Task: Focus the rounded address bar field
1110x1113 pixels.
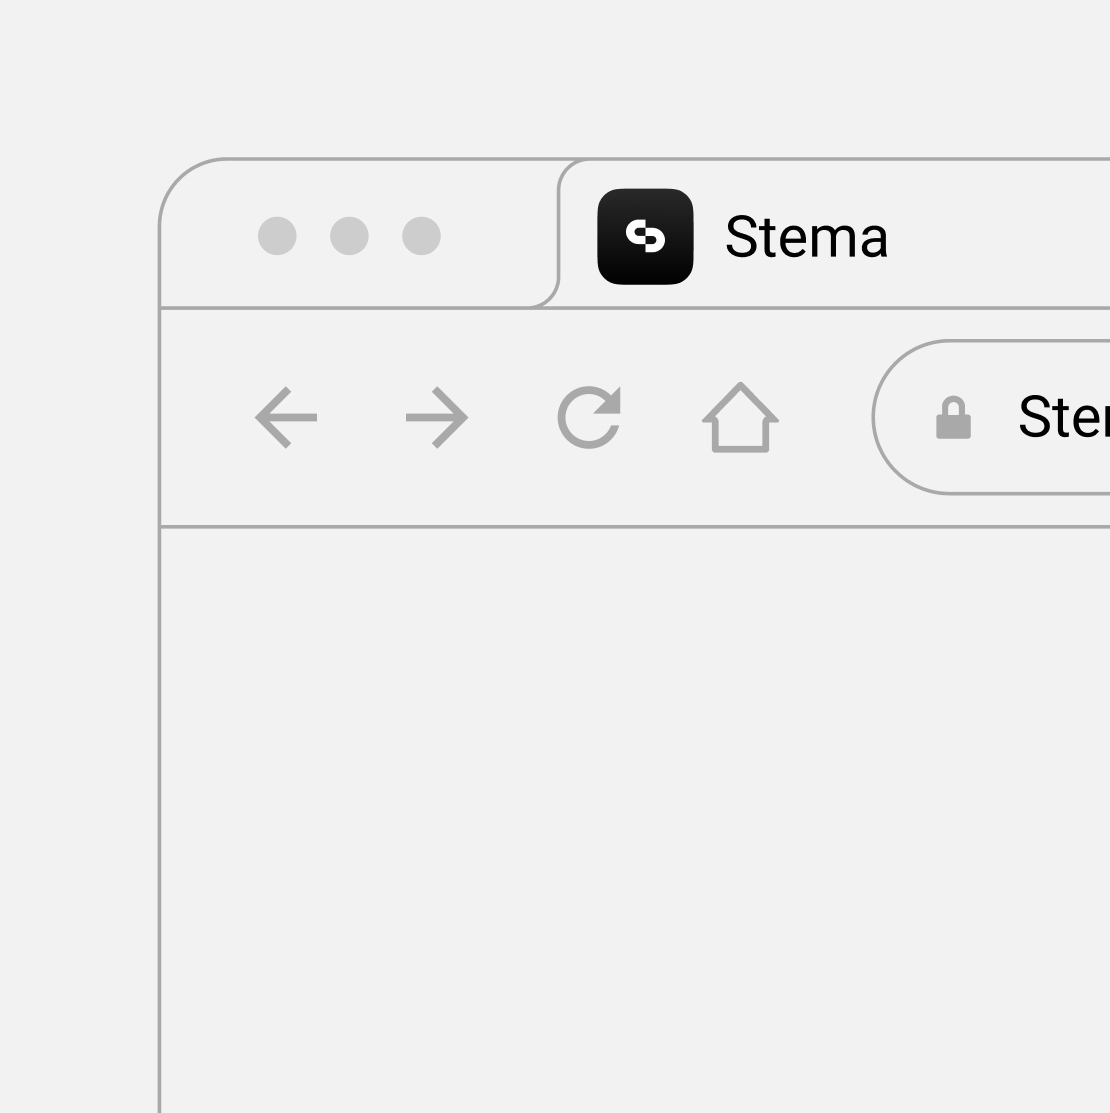Action: coord(991,417)
